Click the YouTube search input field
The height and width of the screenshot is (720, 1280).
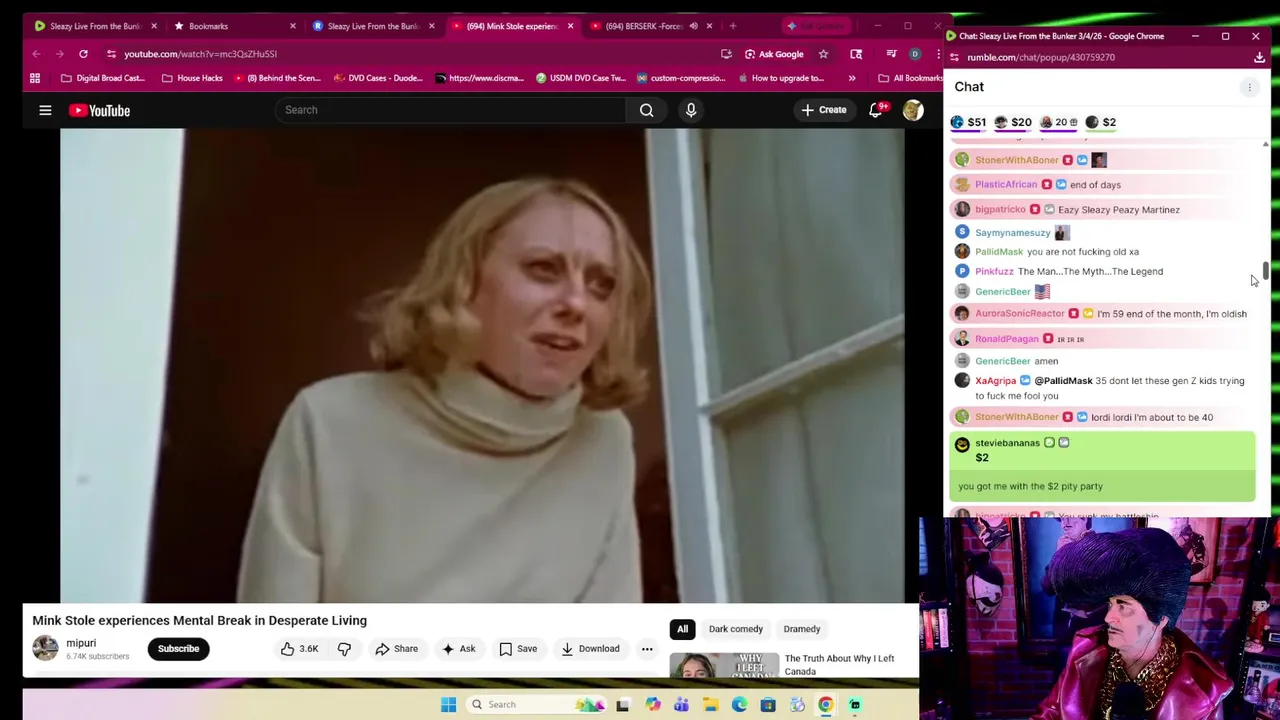450,110
